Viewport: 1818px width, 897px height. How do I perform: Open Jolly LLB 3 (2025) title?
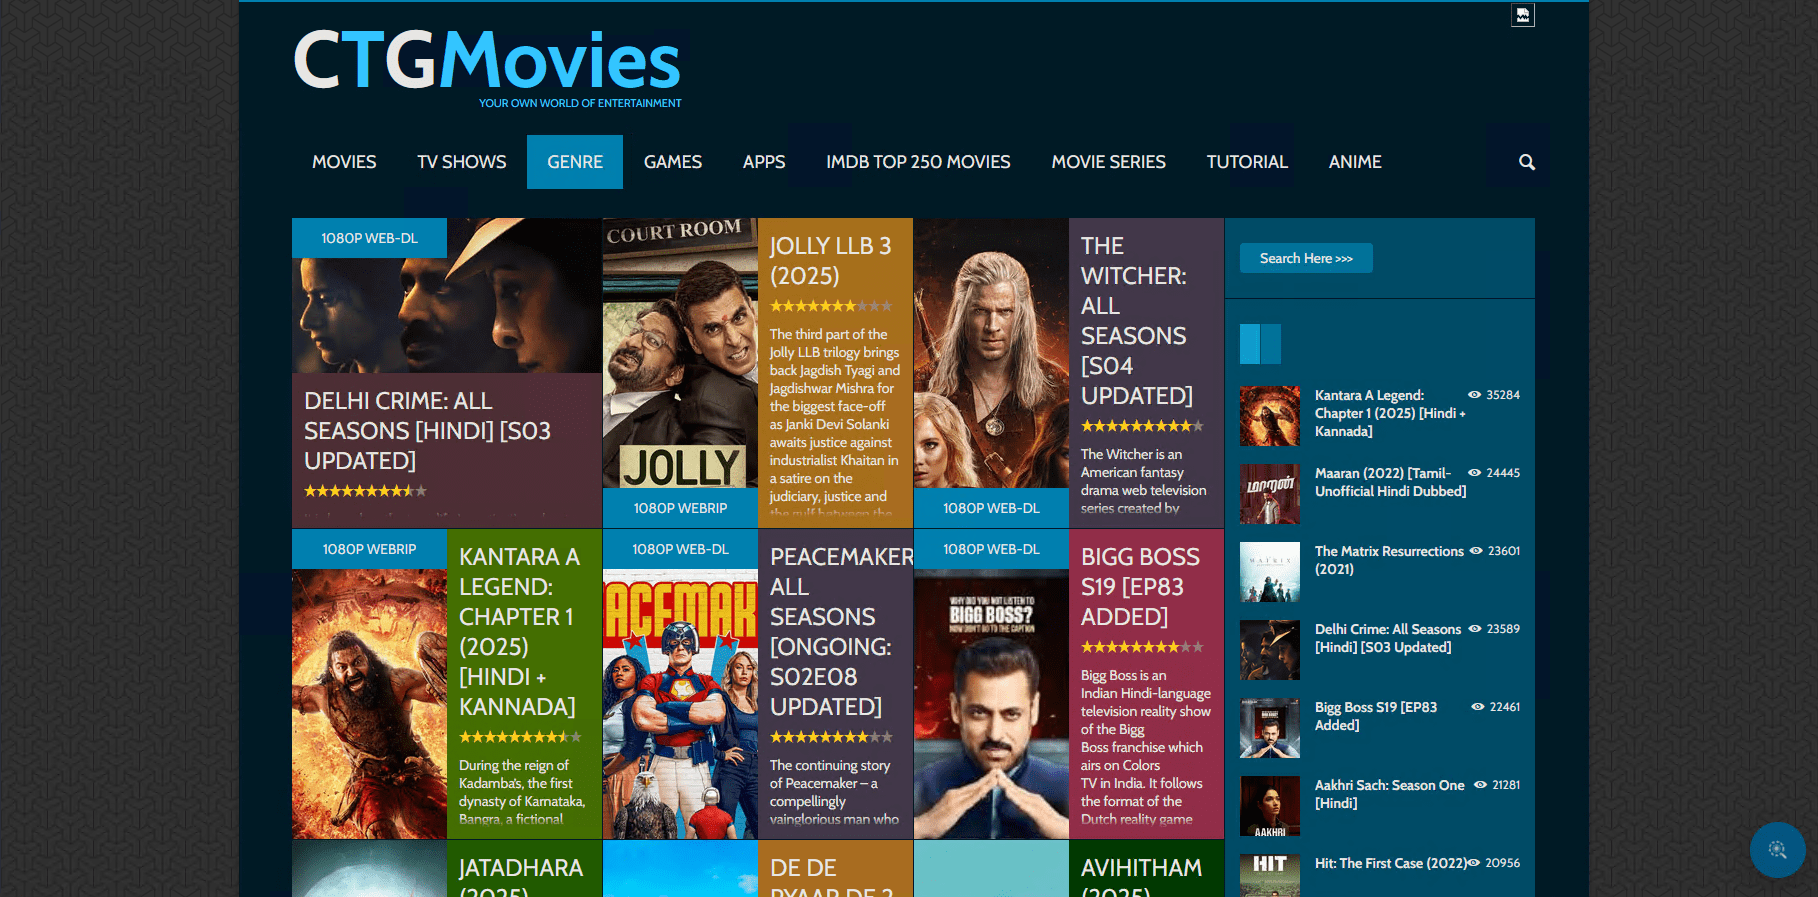tap(830, 261)
